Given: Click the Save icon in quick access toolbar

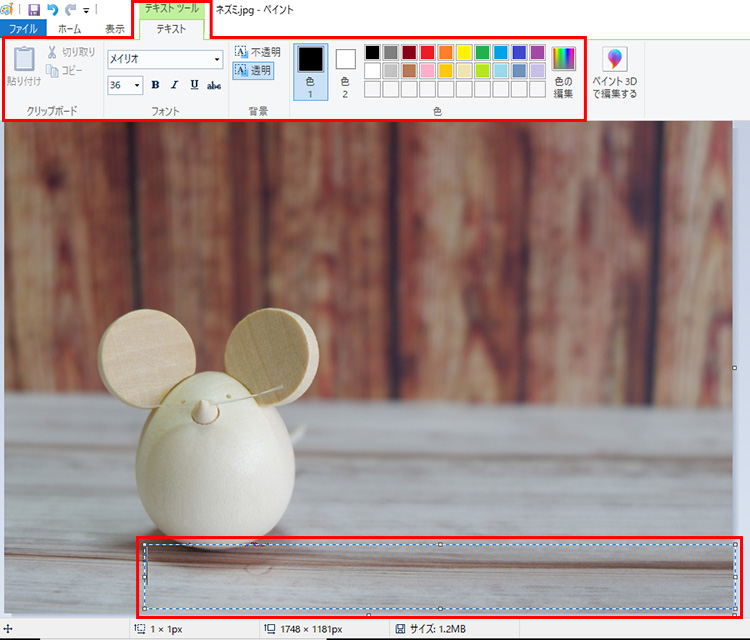Looking at the screenshot, I should (x=33, y=9).
